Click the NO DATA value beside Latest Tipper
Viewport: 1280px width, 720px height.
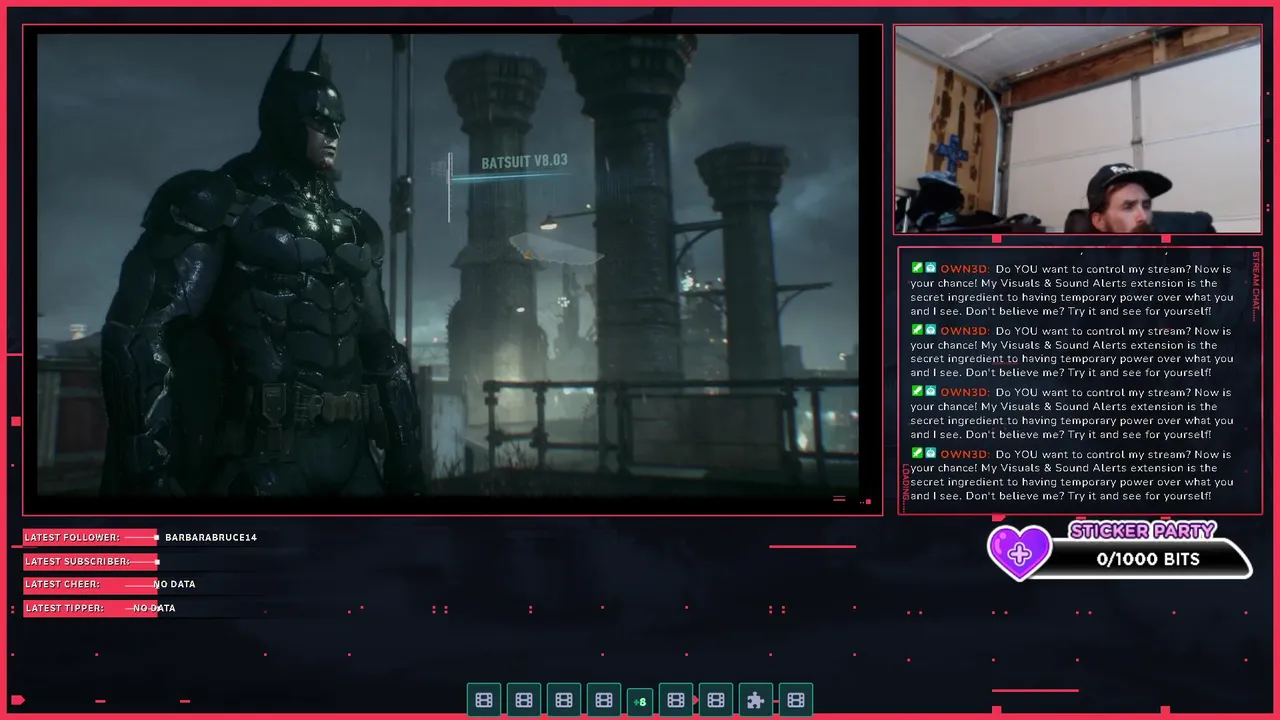tap(154, 608)
